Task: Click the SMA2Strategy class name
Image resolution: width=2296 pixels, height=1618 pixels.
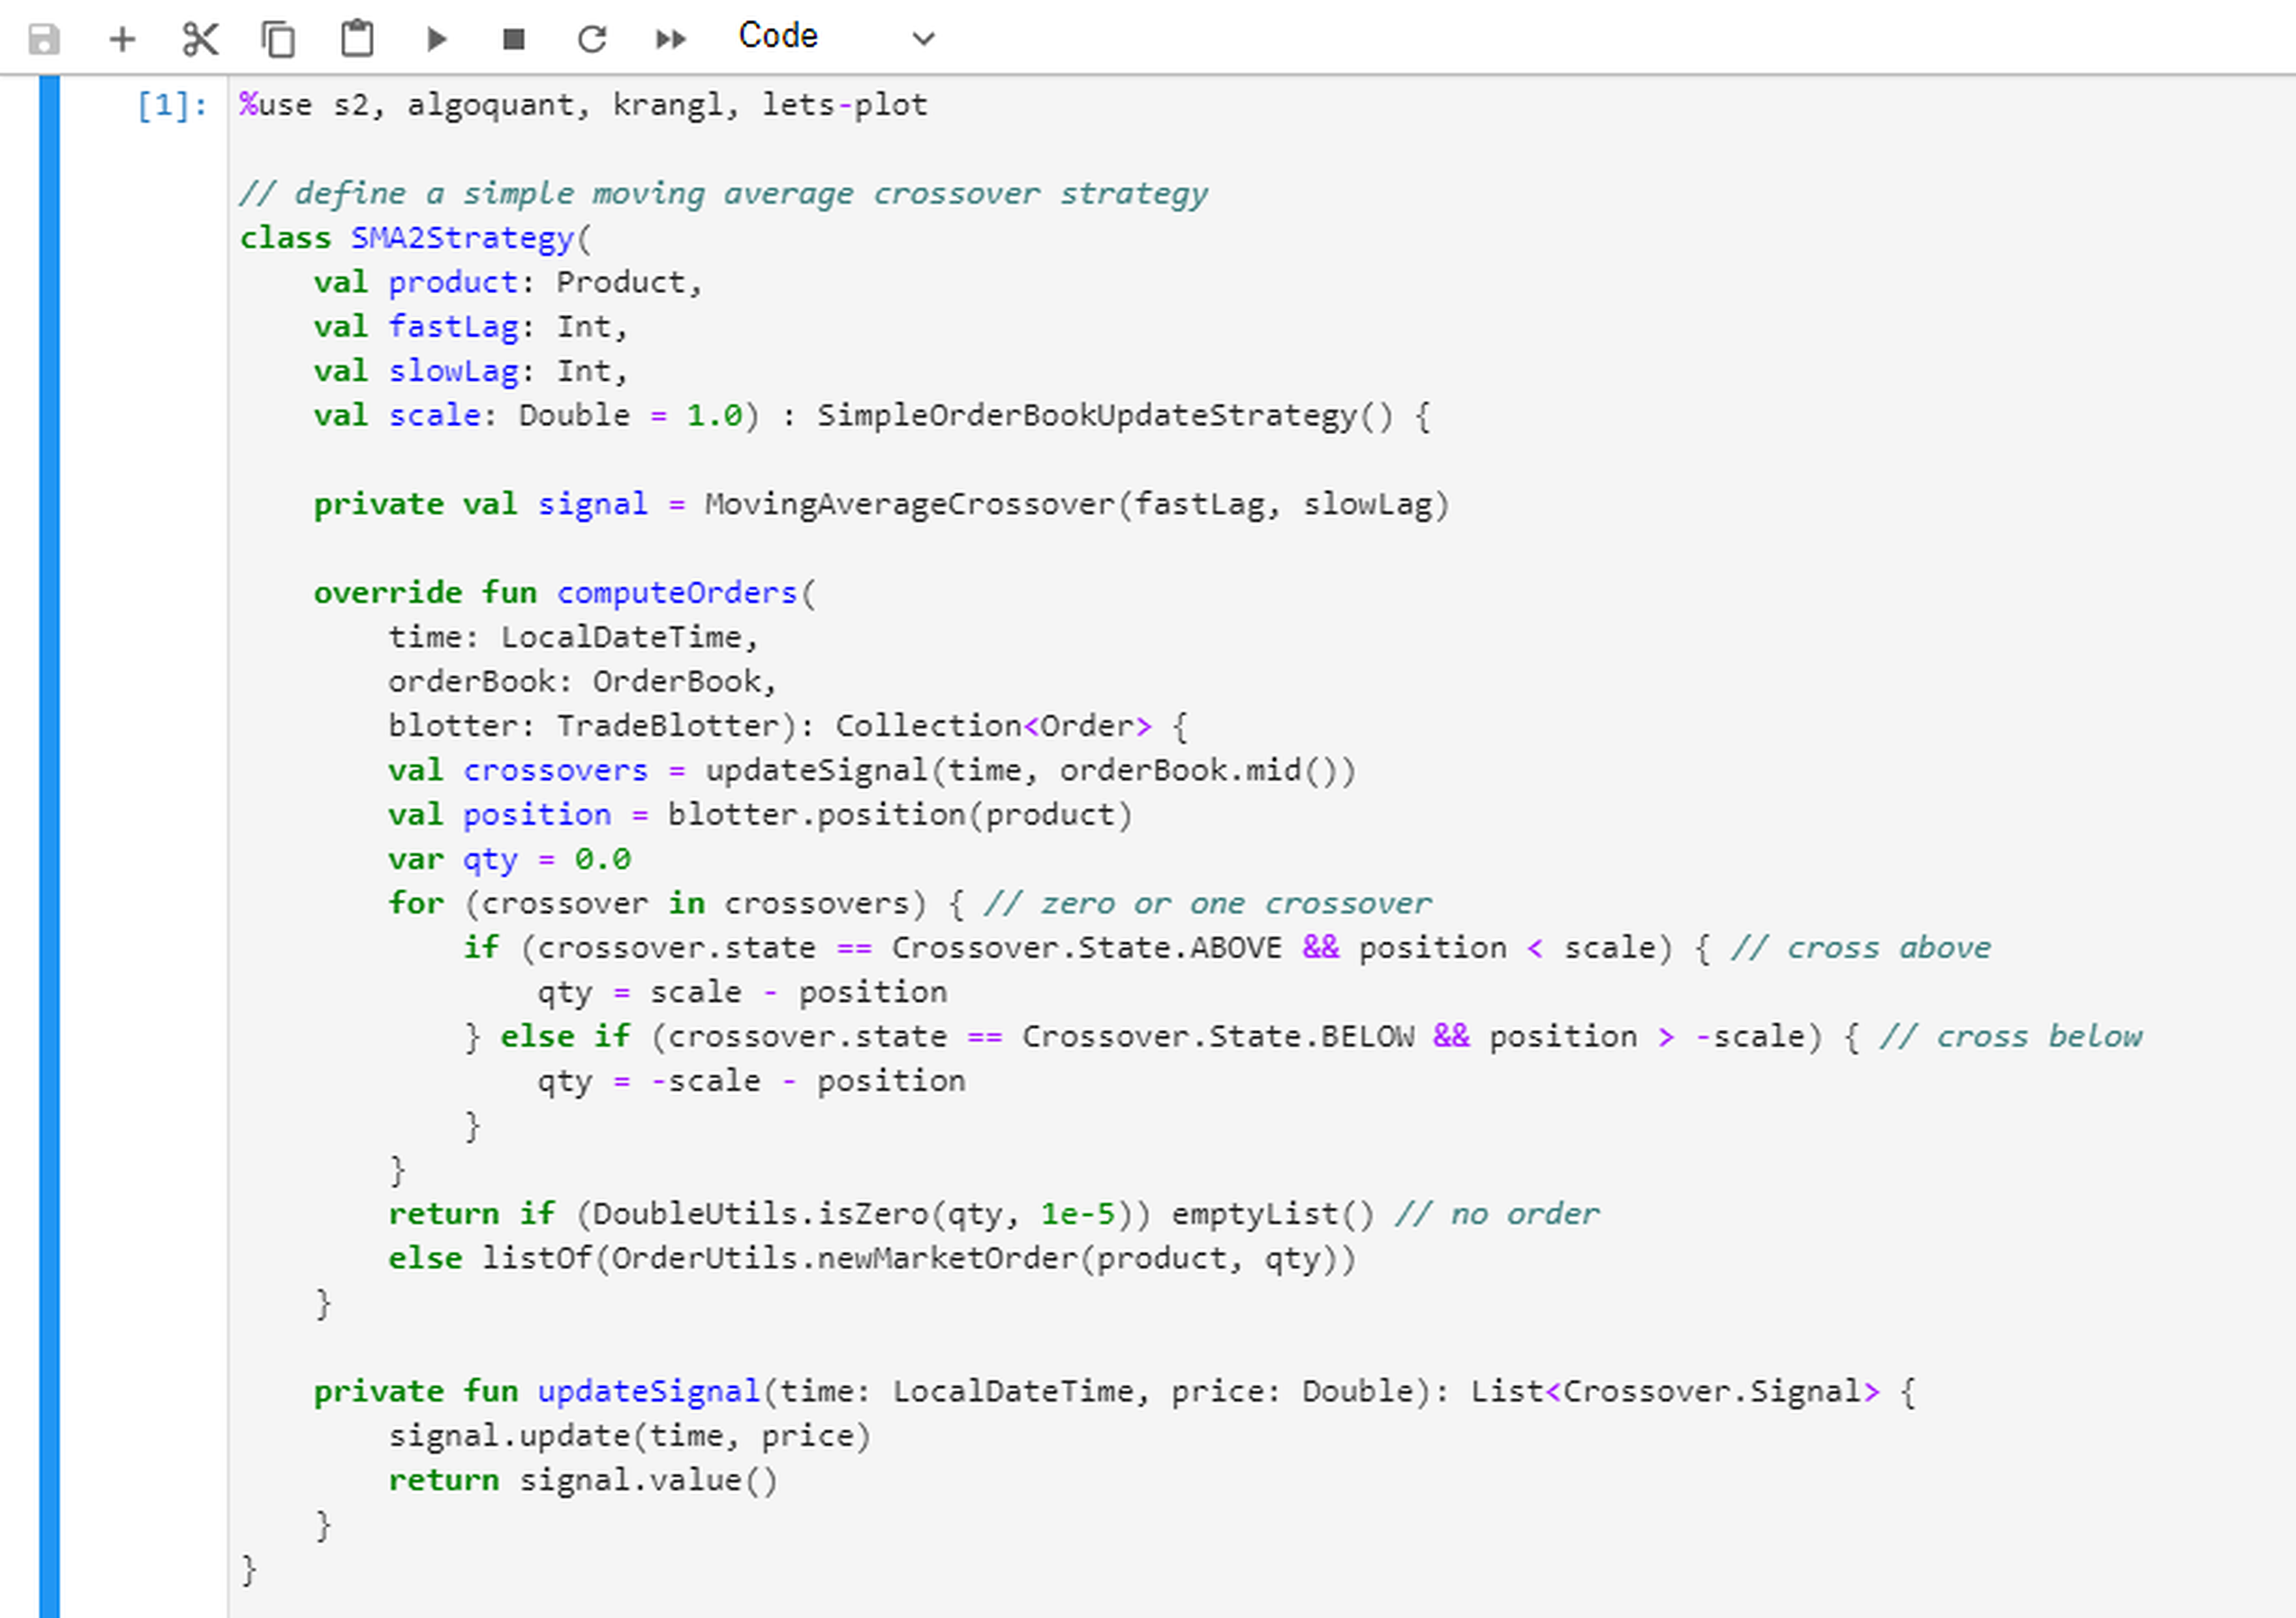Action: pos(462,238)
